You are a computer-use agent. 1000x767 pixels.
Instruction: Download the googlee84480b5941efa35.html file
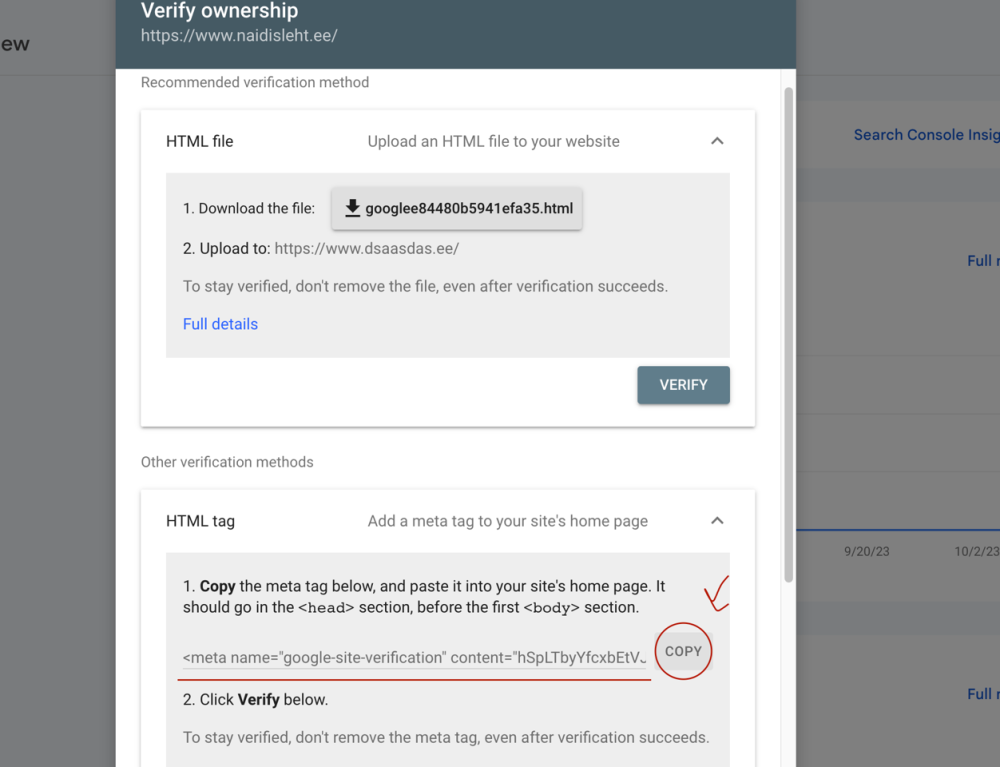coord(457,209)
